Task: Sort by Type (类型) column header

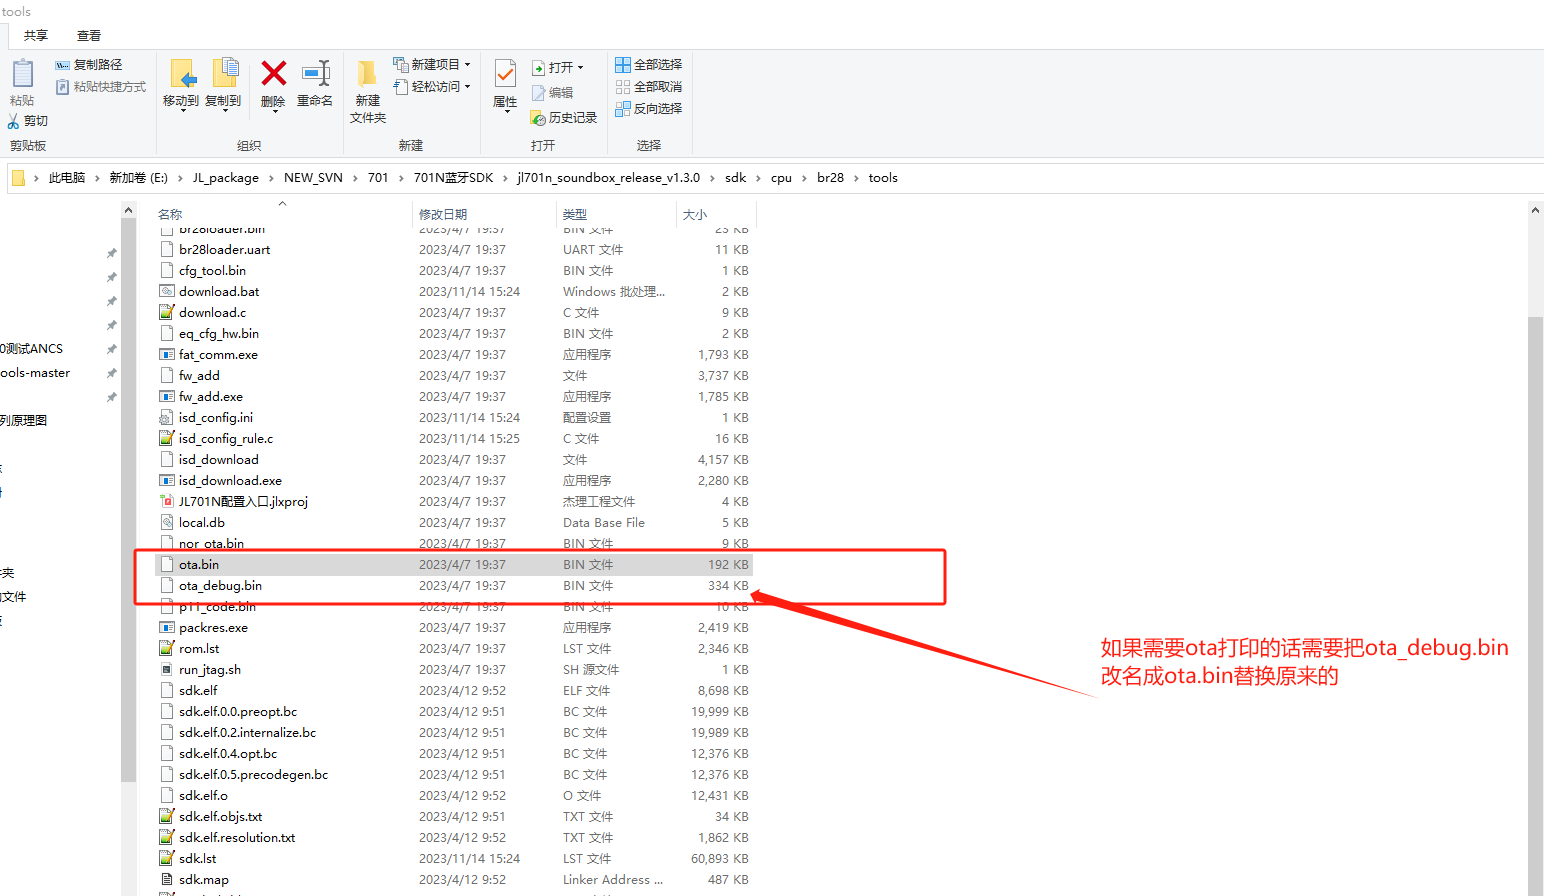Action: pos(575,214)
